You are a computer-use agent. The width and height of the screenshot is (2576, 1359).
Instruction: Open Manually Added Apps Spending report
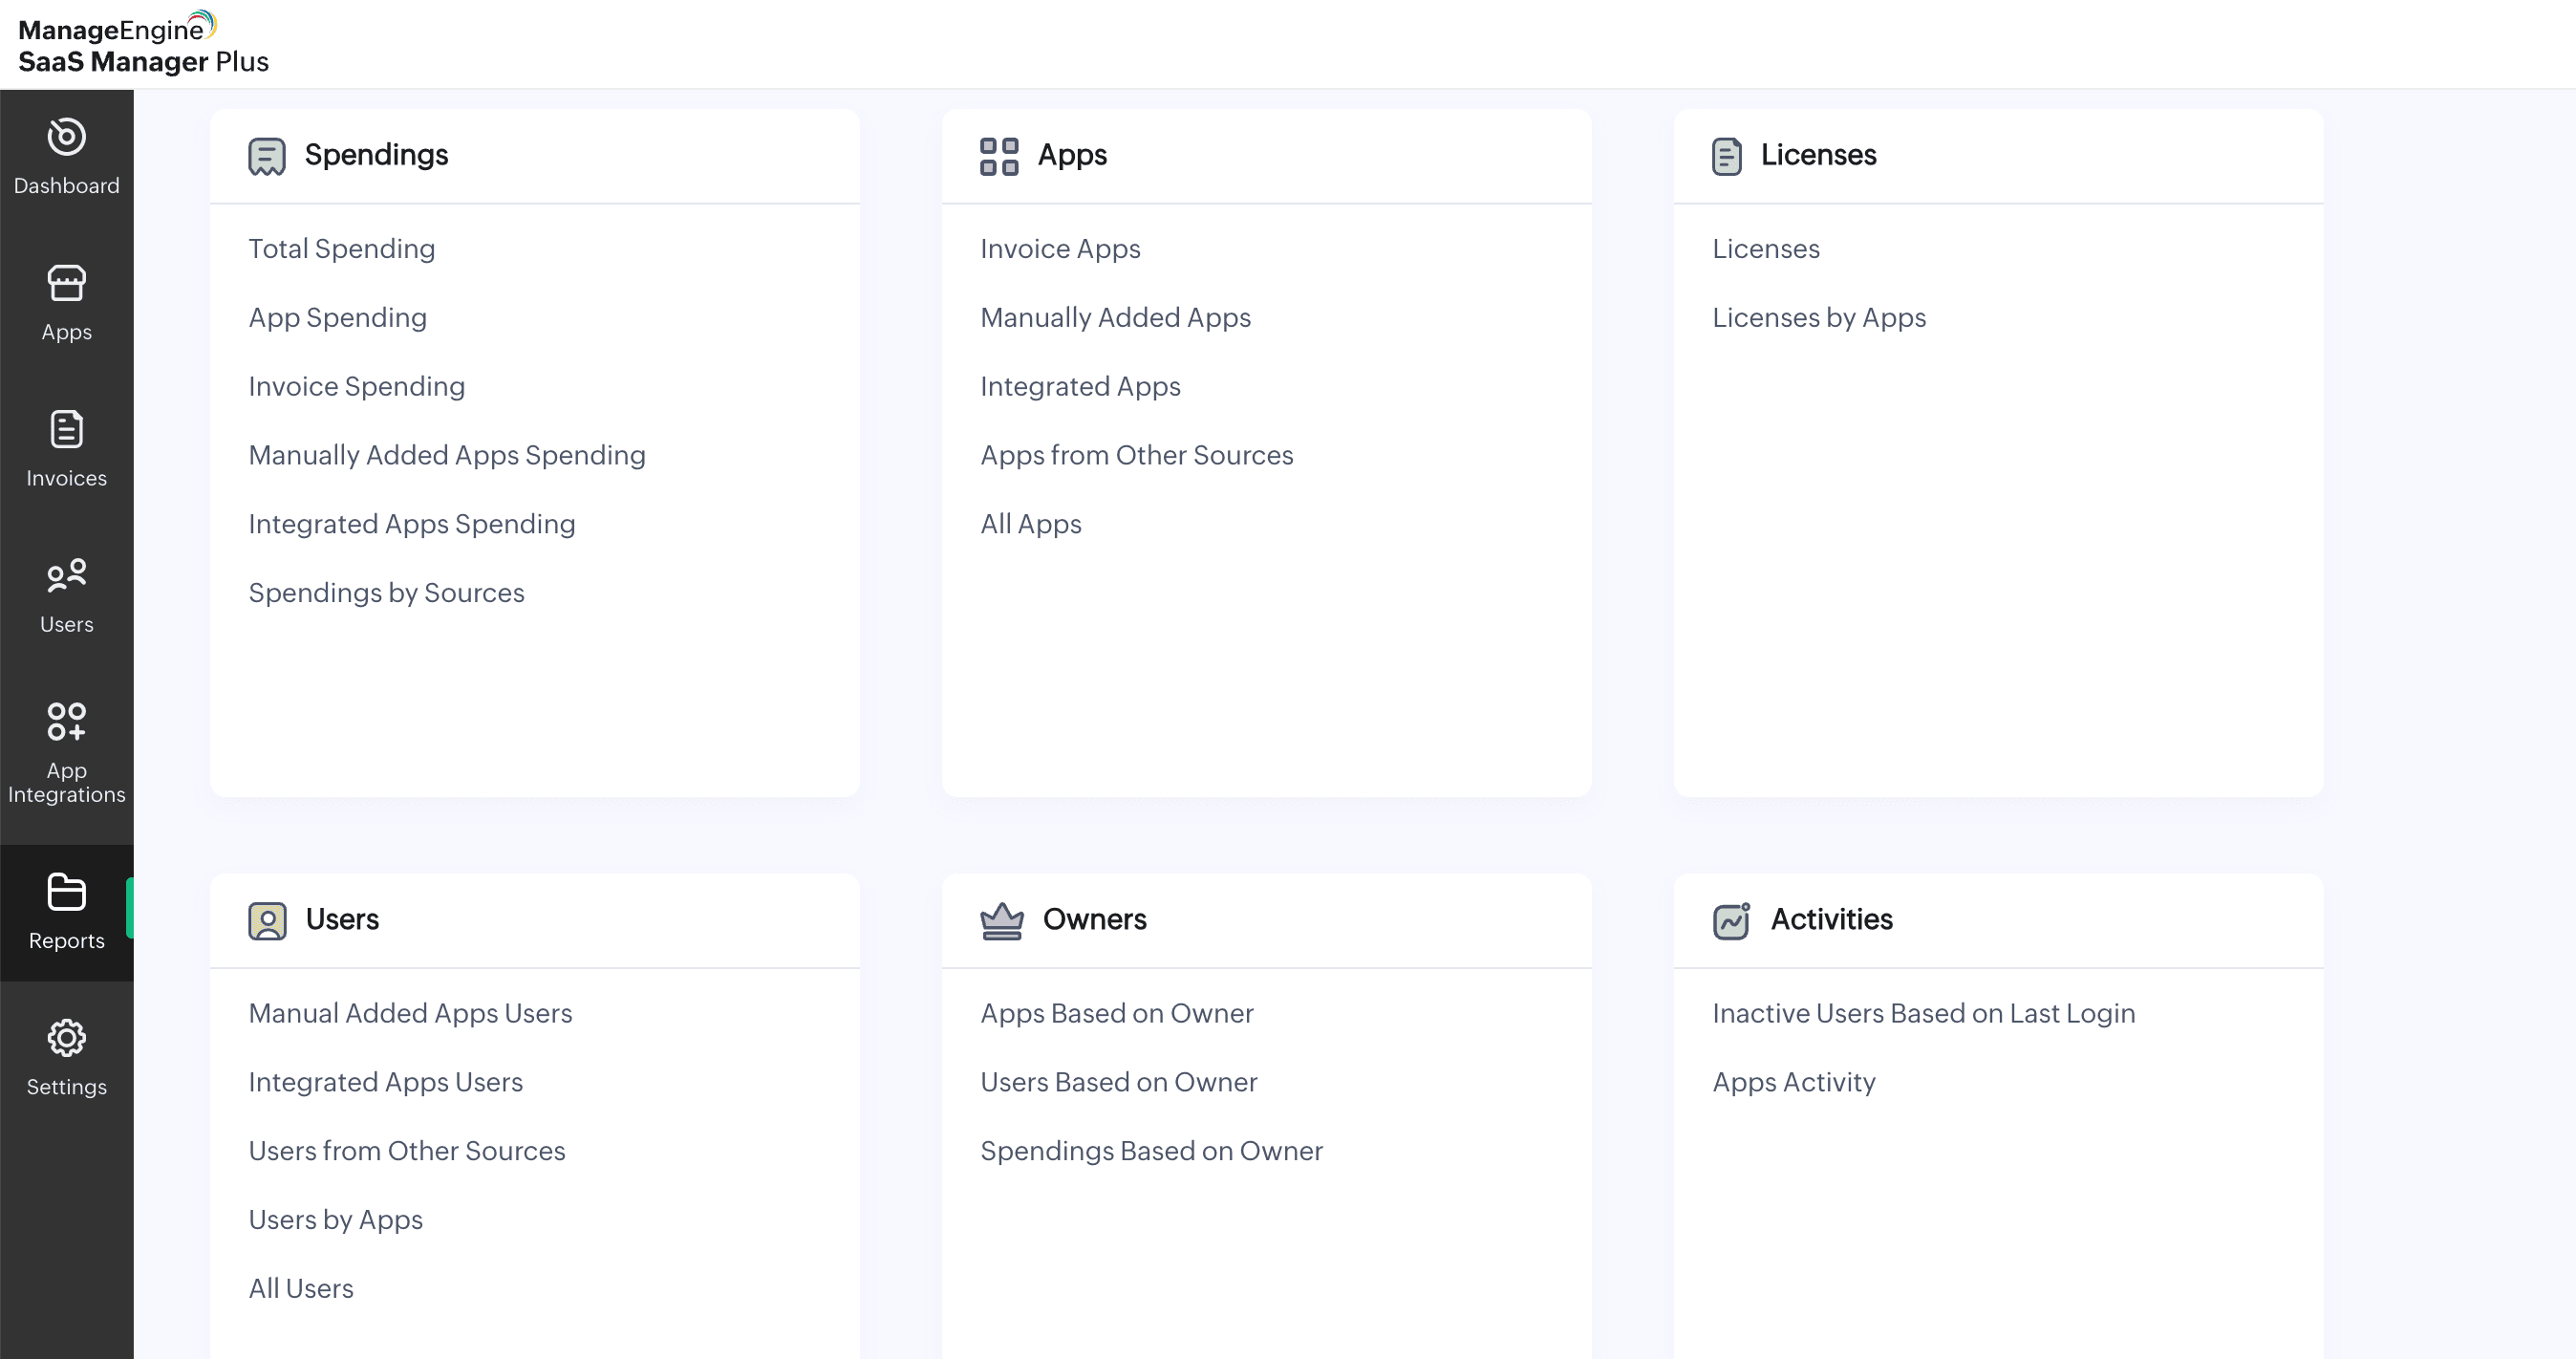click(x=446, y=455)
